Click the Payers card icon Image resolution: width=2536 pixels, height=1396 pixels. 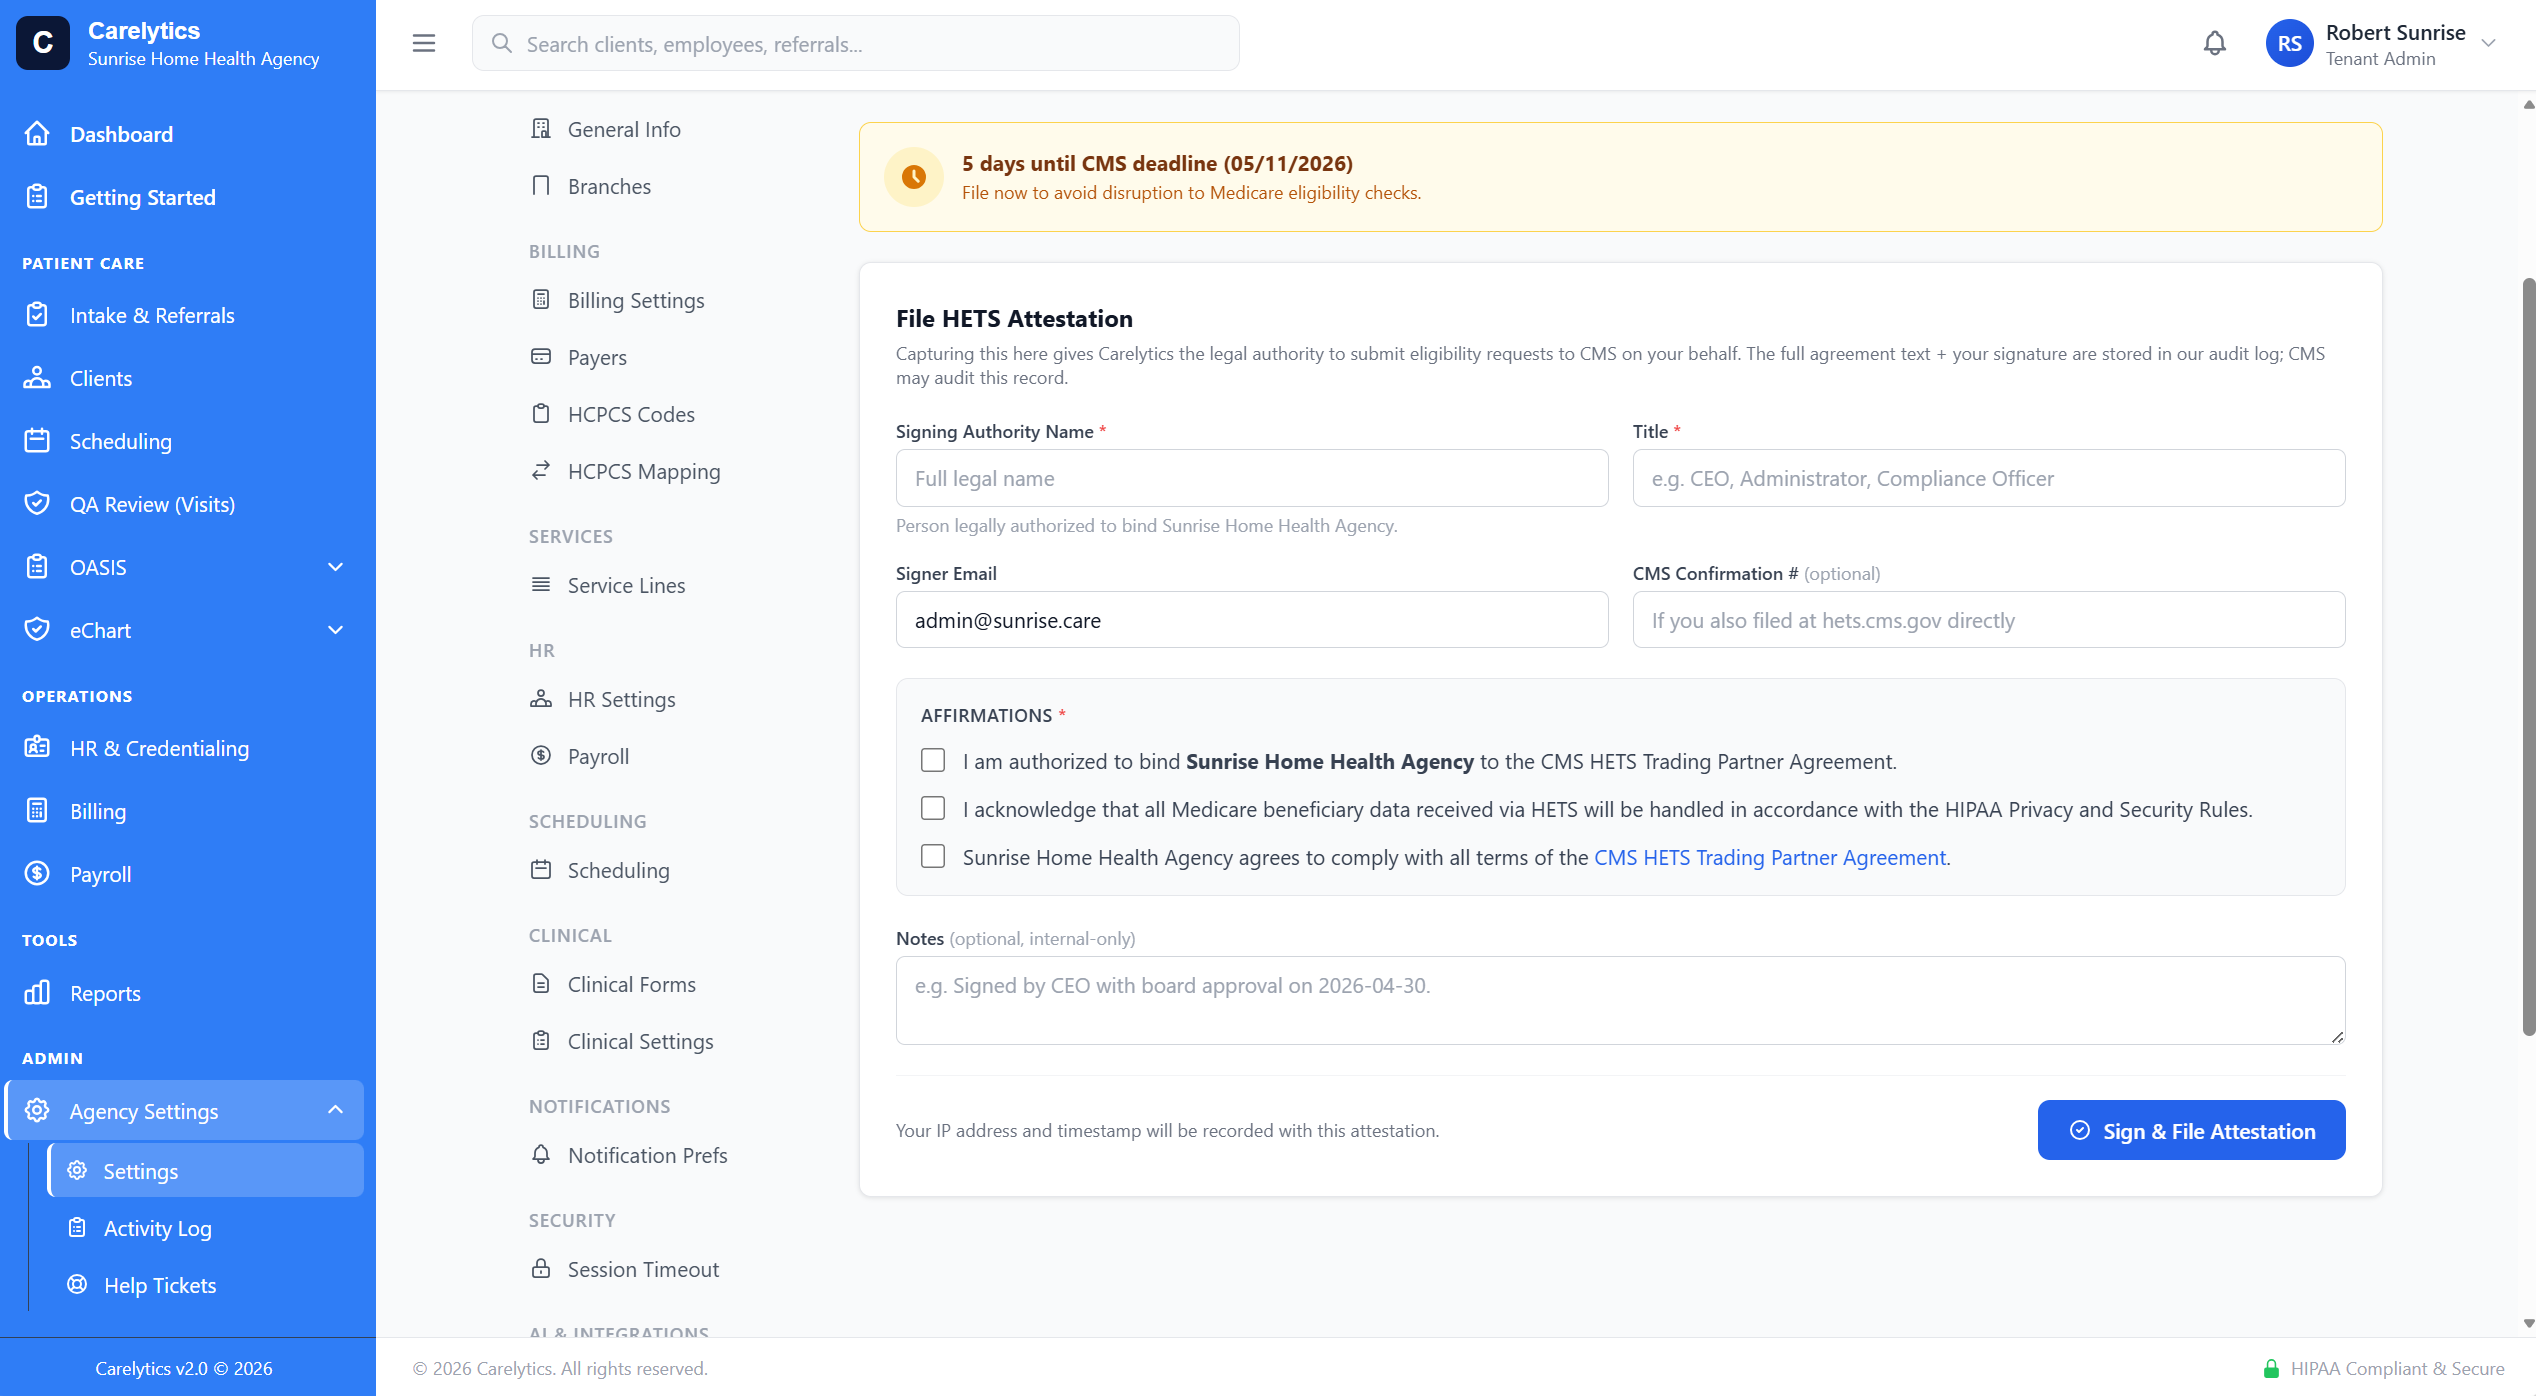(x=541, y=356)
